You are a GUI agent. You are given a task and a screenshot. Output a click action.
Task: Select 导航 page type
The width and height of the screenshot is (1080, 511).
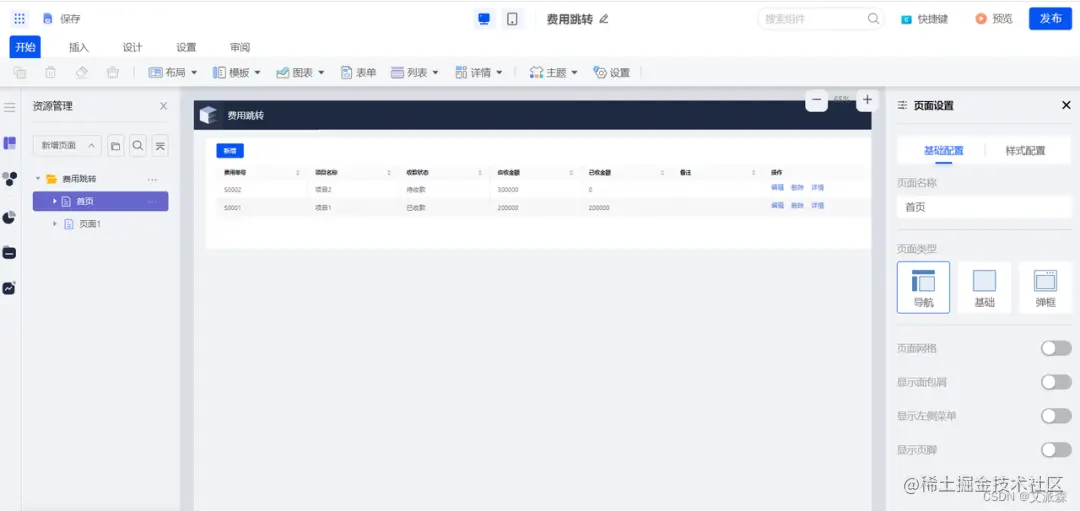coord(923,287)
